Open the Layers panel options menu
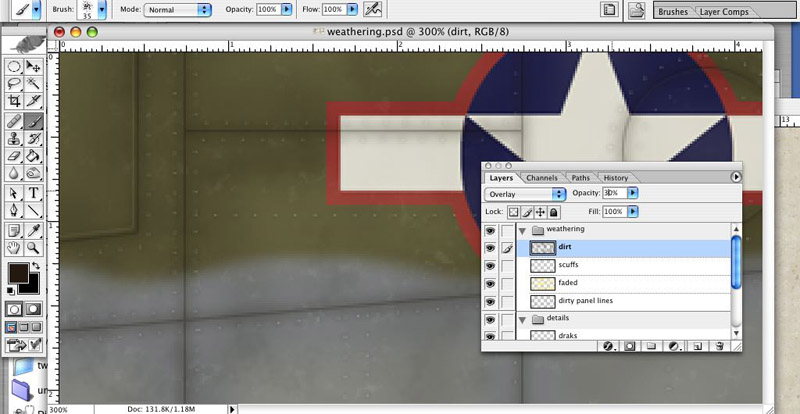Image resolution: width=800 pixels, height=414 pixels. point(736,177)
